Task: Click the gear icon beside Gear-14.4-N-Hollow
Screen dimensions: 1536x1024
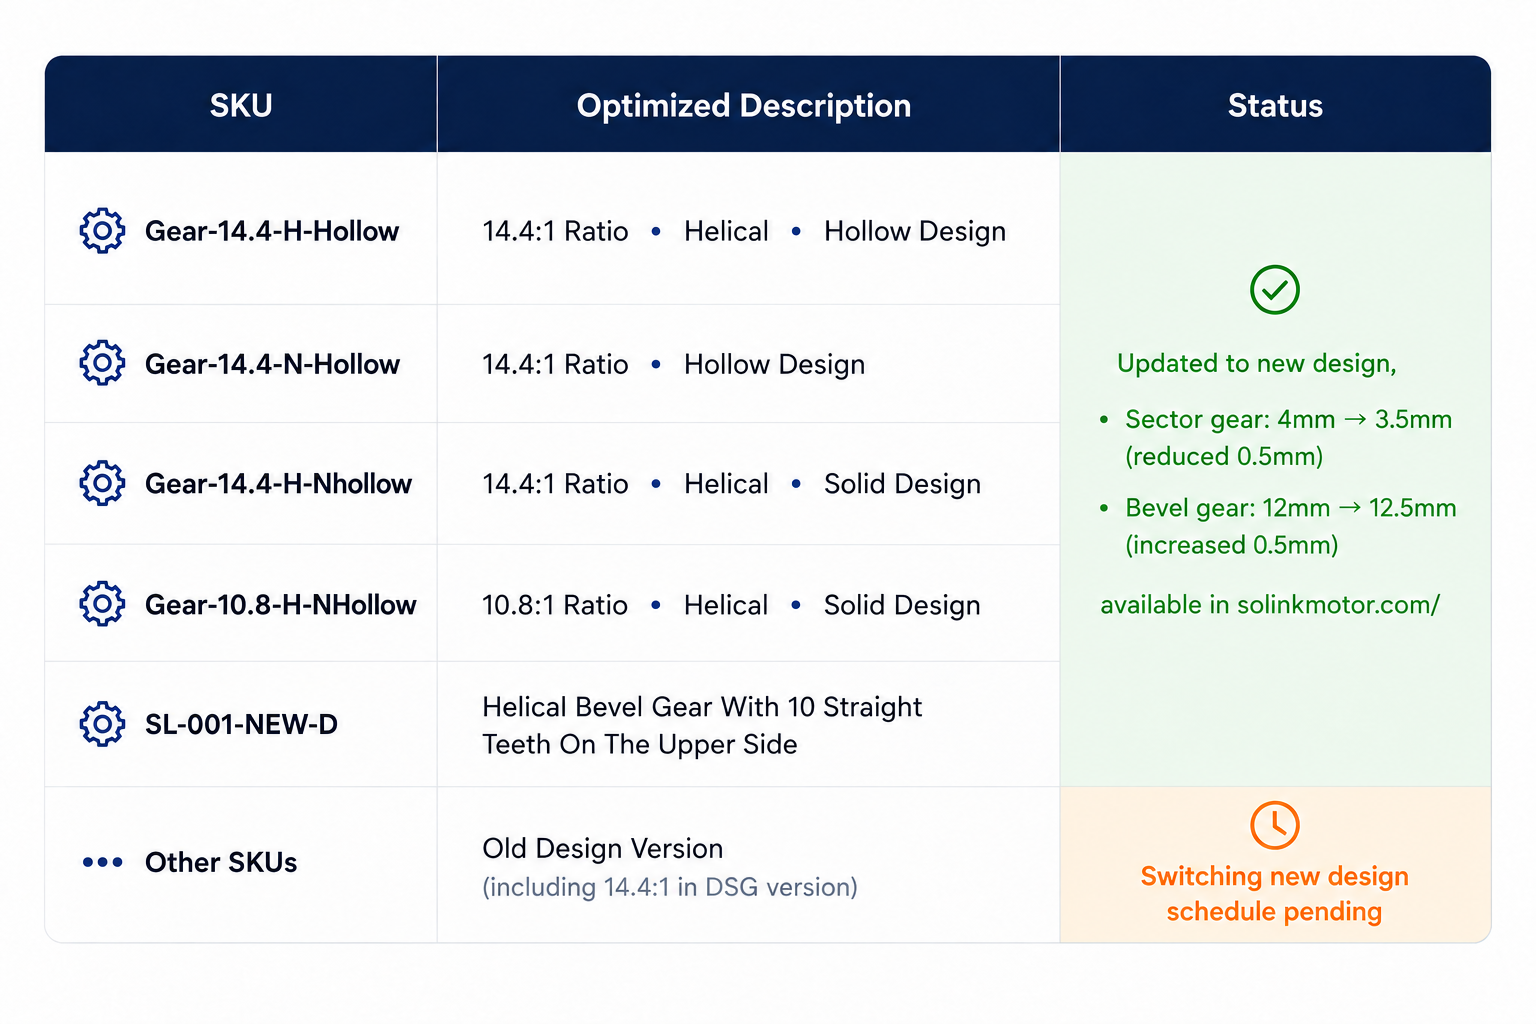Action: click(102, 363)
